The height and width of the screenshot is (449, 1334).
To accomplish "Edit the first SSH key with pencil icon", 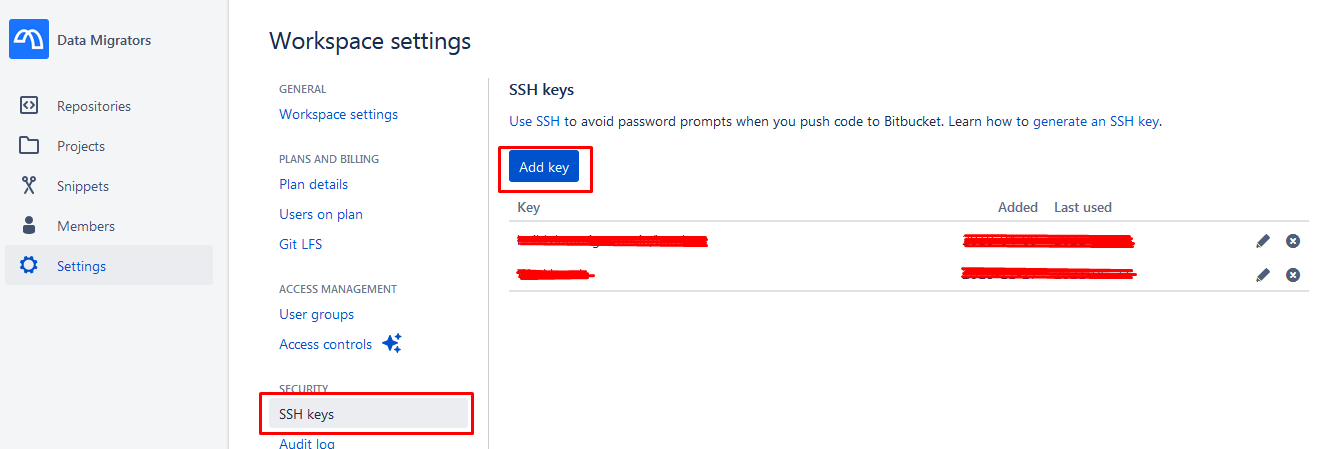I will pyautogui.click(x=1263, y=241).
